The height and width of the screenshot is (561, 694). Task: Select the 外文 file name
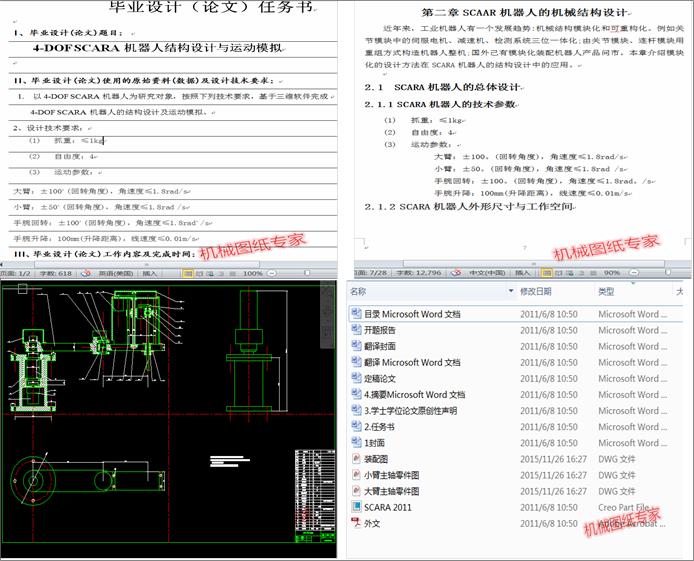[x=372, y=523]
